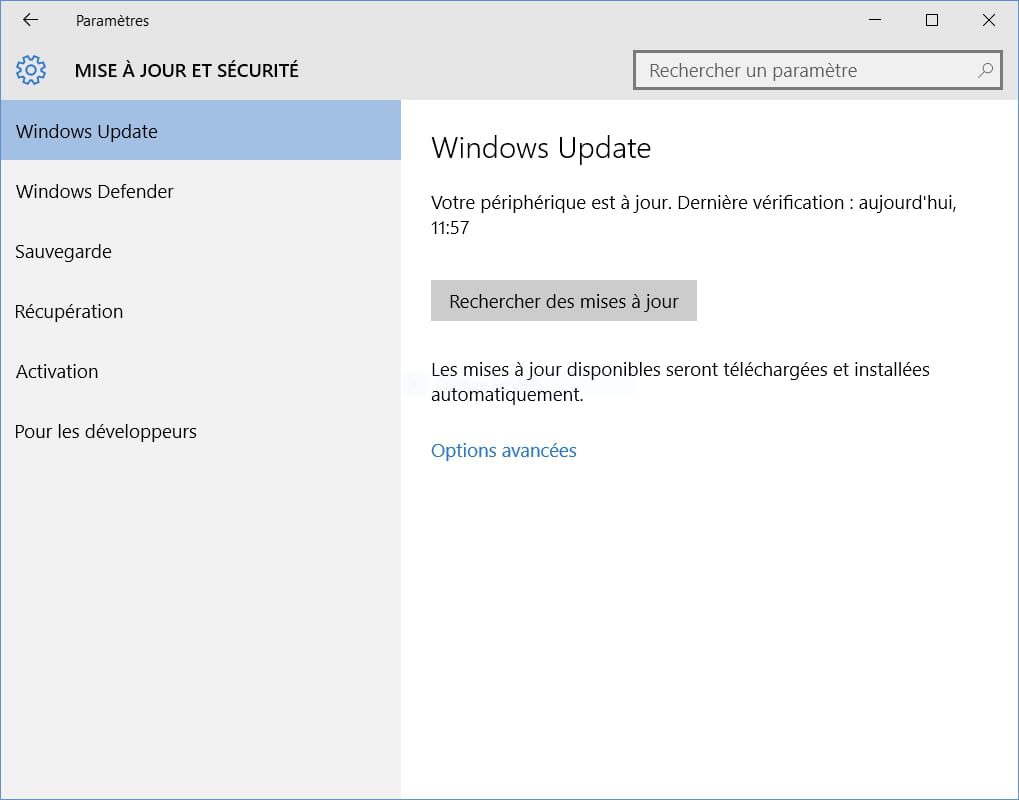Image resolution: width=1019 pixels, height=800 pixels.
Task: Click the 'Windows Update' page heading
Action: 541,148
